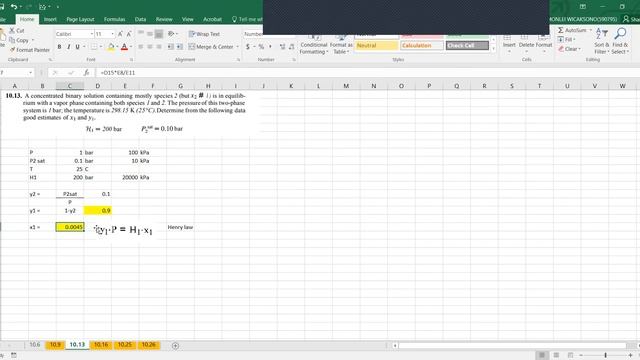
Task: Apply the yellow fill color bucket
Action: pyautogui.click(x=111, y=47)
